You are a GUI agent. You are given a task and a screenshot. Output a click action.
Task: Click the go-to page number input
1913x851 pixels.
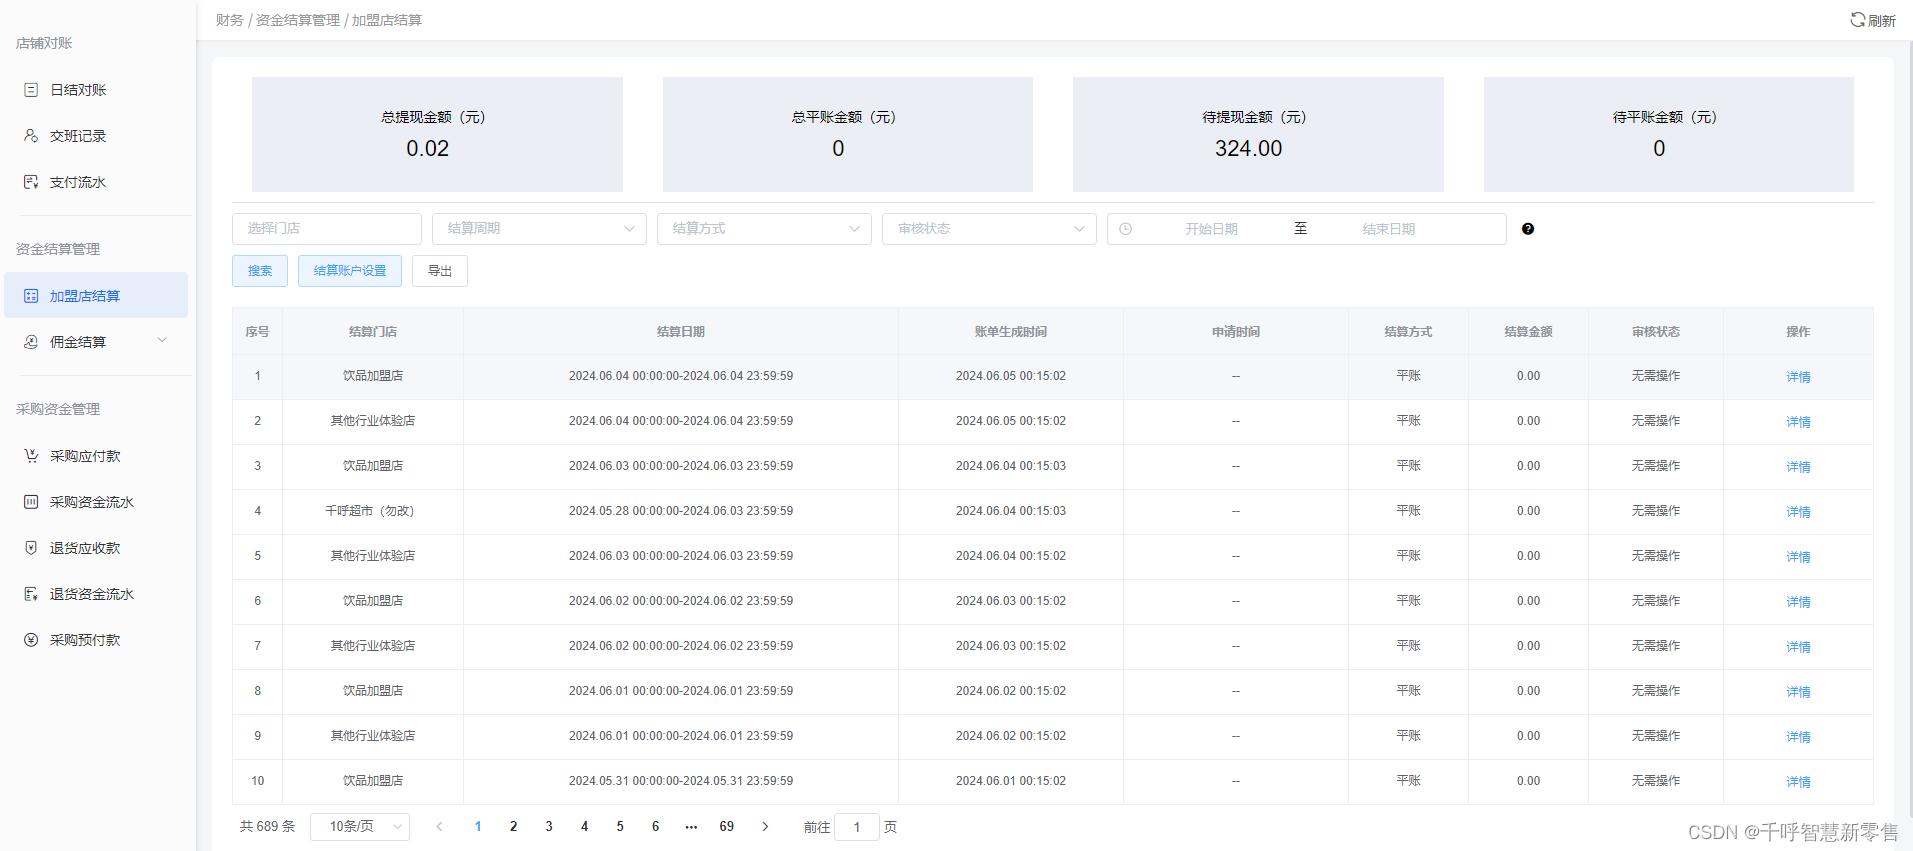coord(857,827)
